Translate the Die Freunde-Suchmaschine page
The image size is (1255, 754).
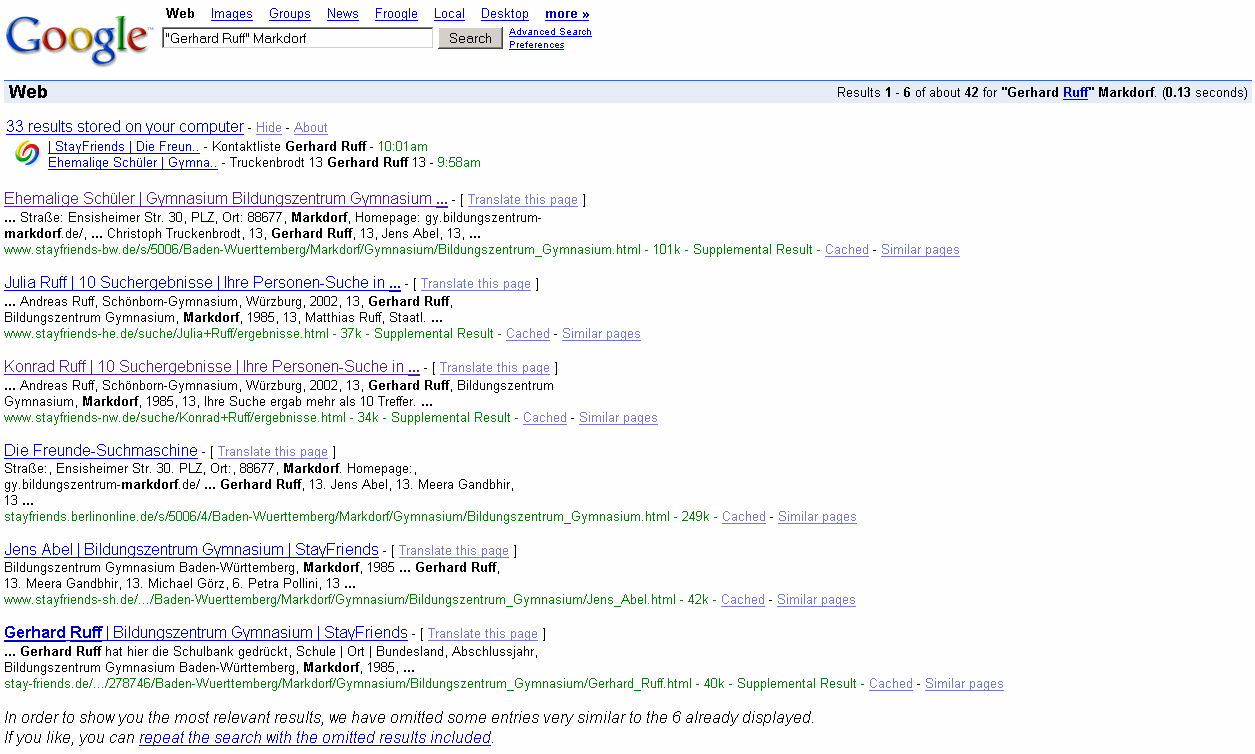[x=273, y=452]
